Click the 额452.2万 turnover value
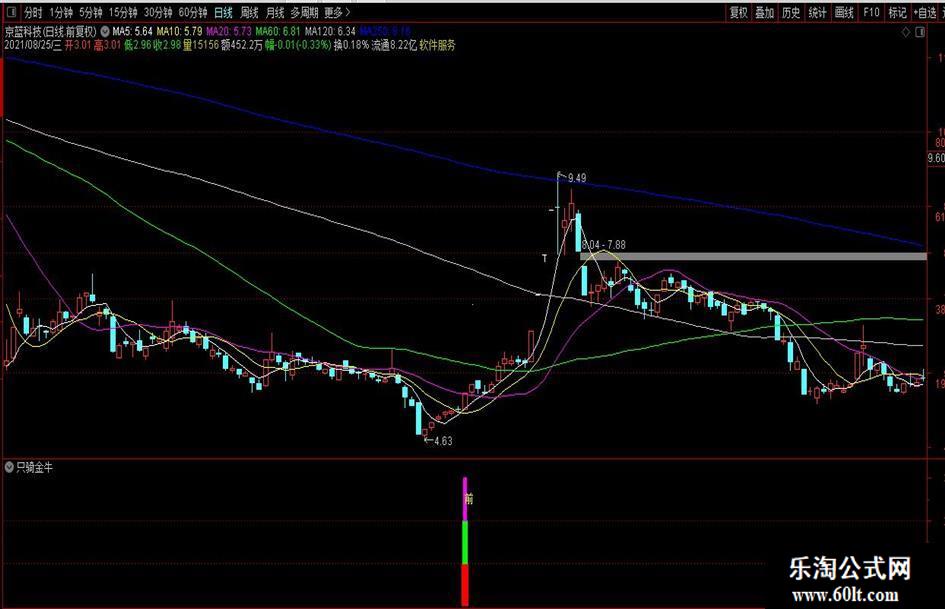945x609 pixels. pos(242,45)
